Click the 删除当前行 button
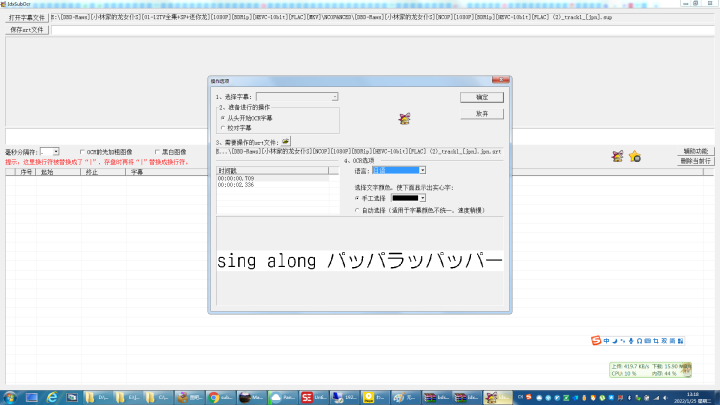Viewport: 720px width, 405px height. pyautogui.click(x=695, y=161)
